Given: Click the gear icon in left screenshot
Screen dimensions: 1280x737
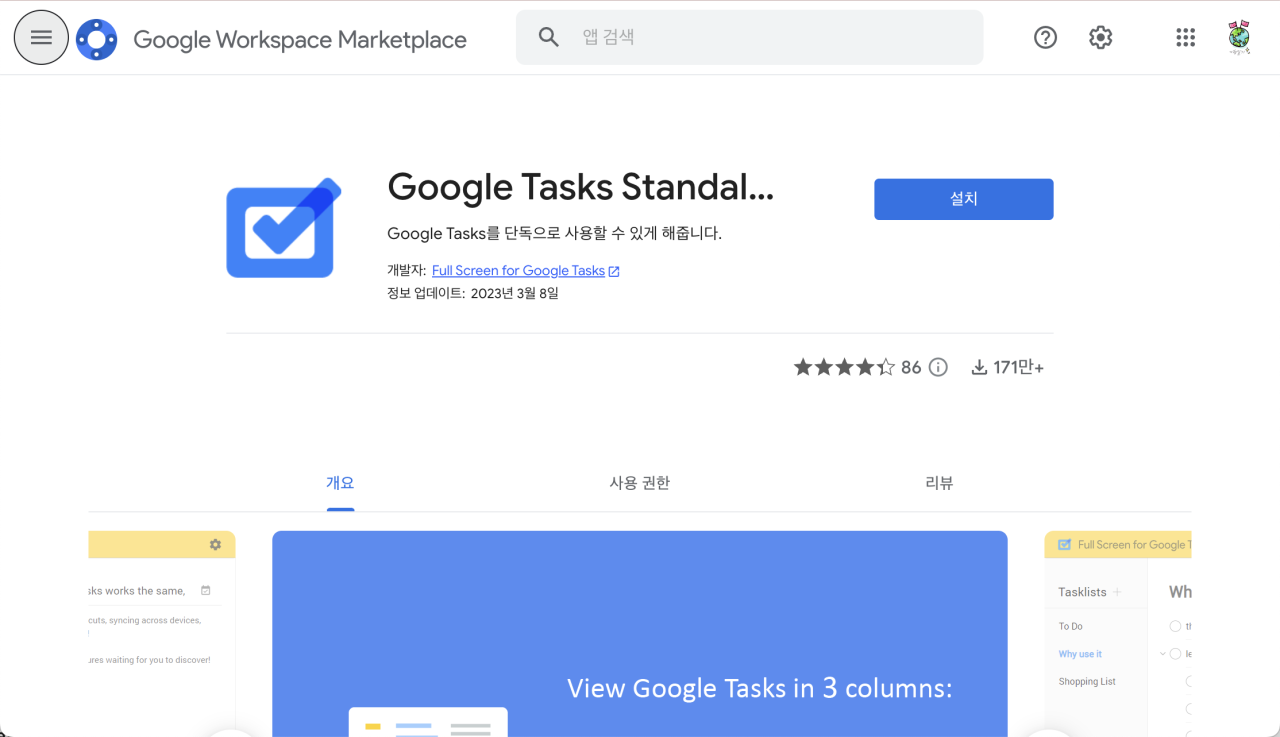Looking at the screenshot, I should point(215,545).
